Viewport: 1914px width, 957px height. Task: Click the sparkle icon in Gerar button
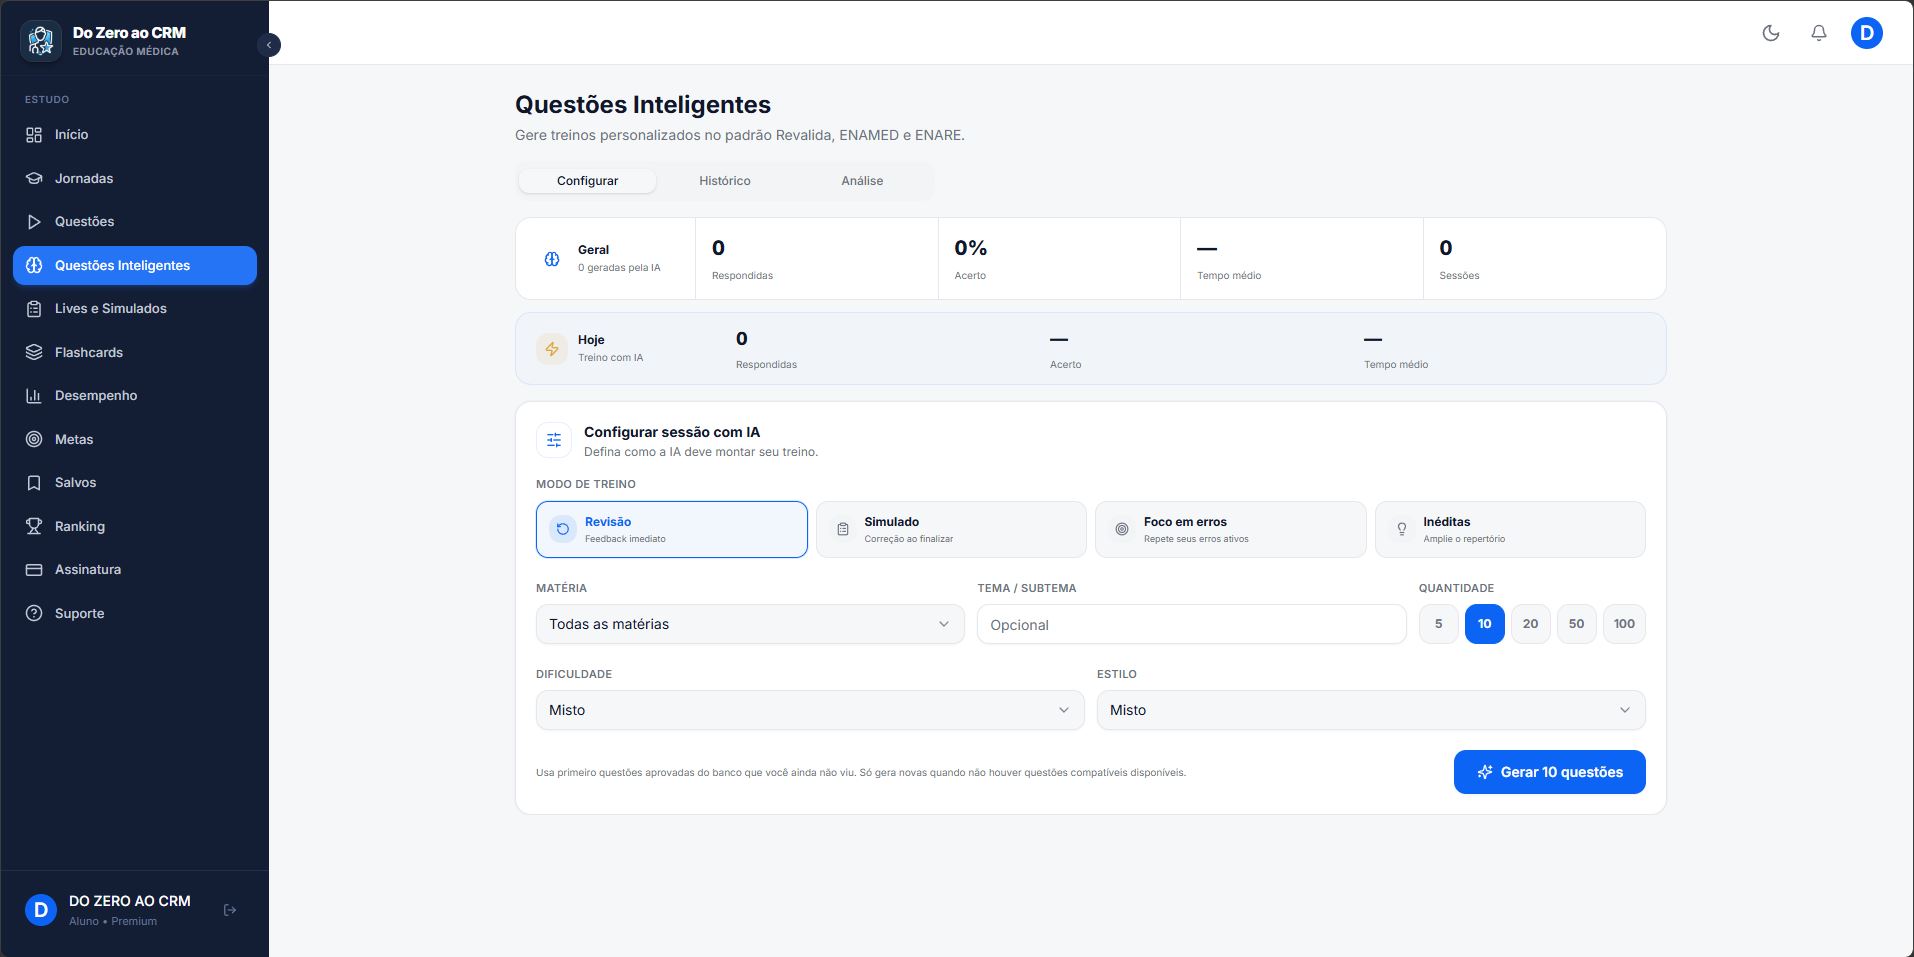click(x=1485, y=772)
